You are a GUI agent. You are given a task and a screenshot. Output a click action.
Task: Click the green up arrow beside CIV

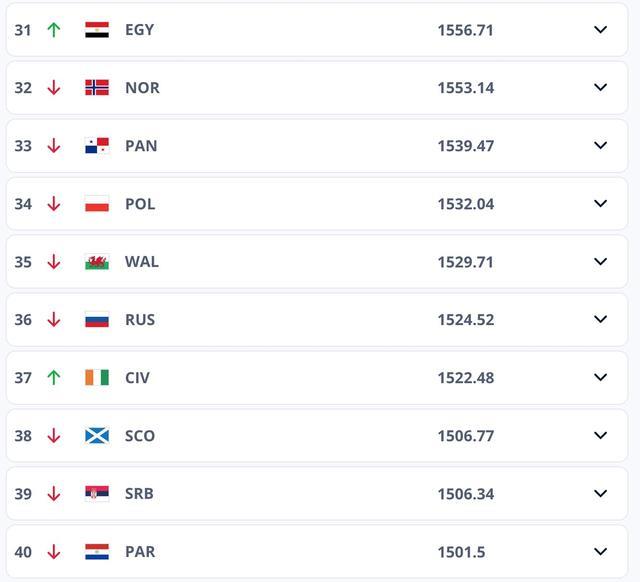(x=54, y=378)
